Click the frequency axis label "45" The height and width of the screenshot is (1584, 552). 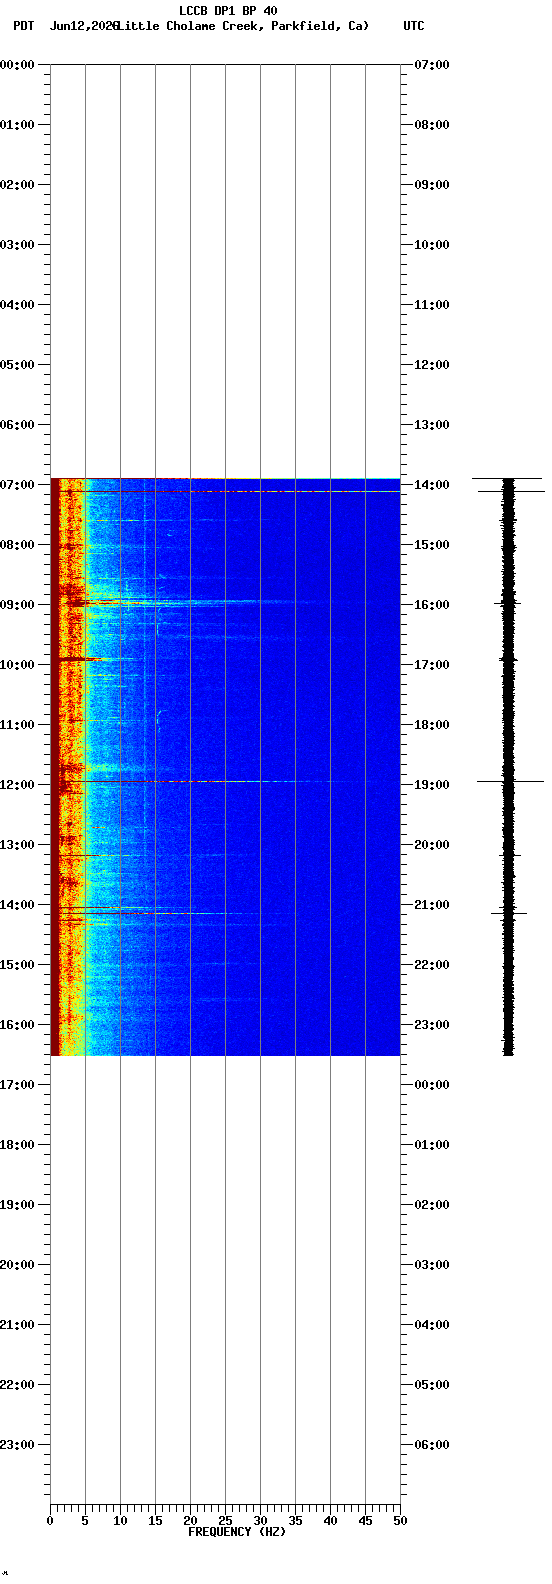coord(365,1521)
